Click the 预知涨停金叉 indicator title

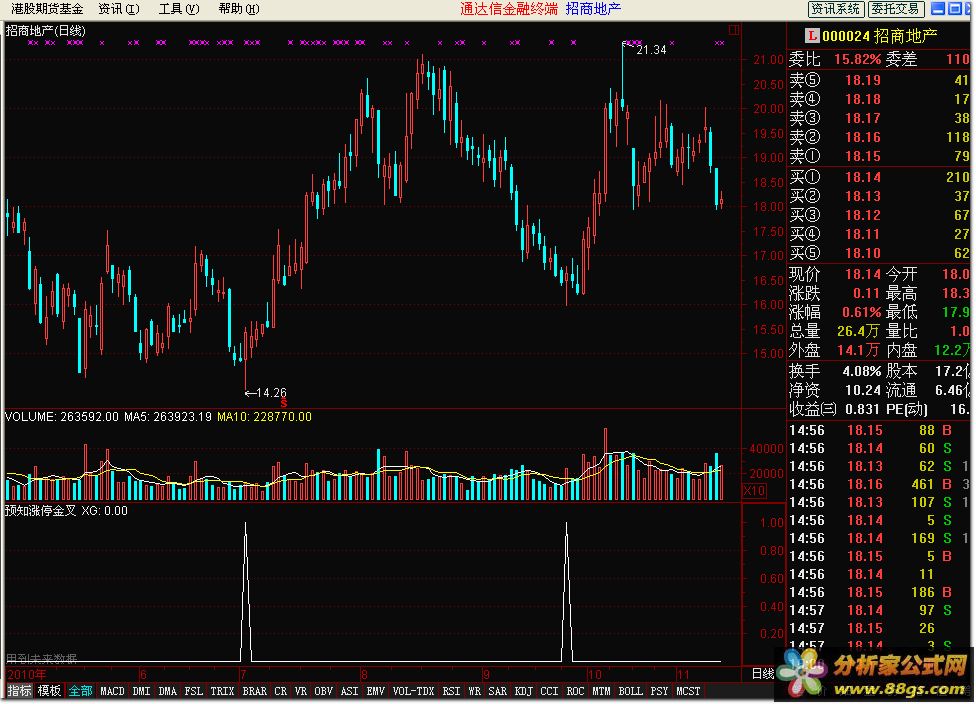[x=40, y=511]
